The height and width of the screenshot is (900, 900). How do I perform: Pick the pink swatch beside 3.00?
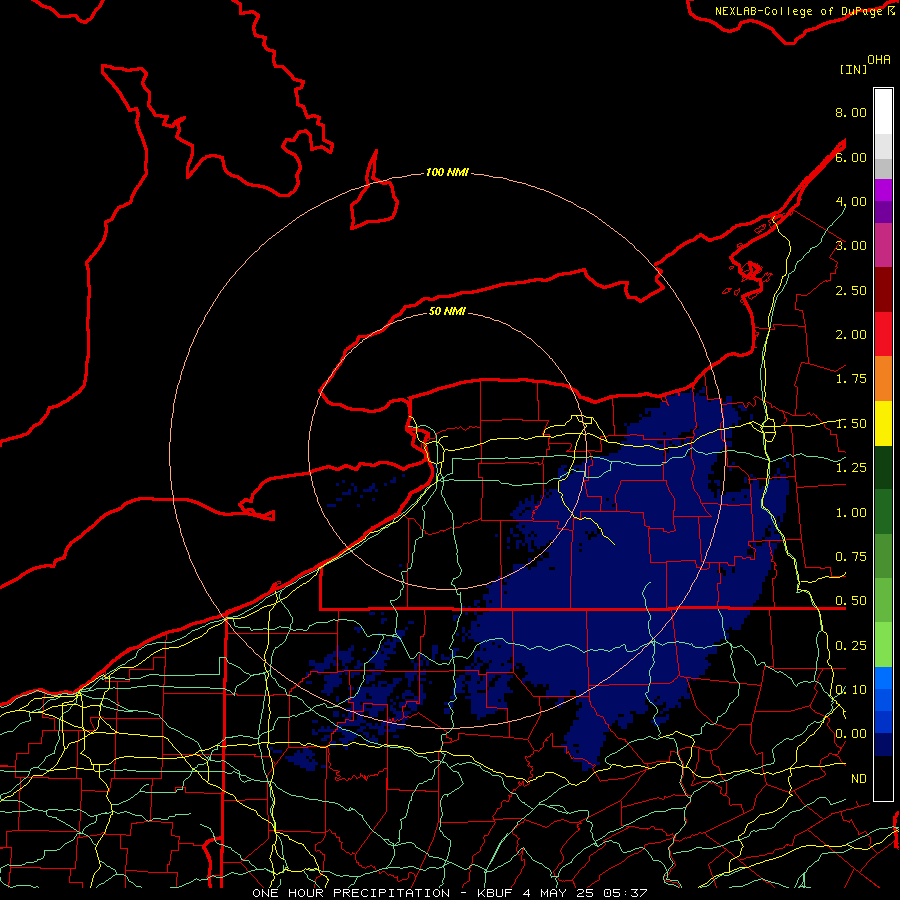click(883, 245)
